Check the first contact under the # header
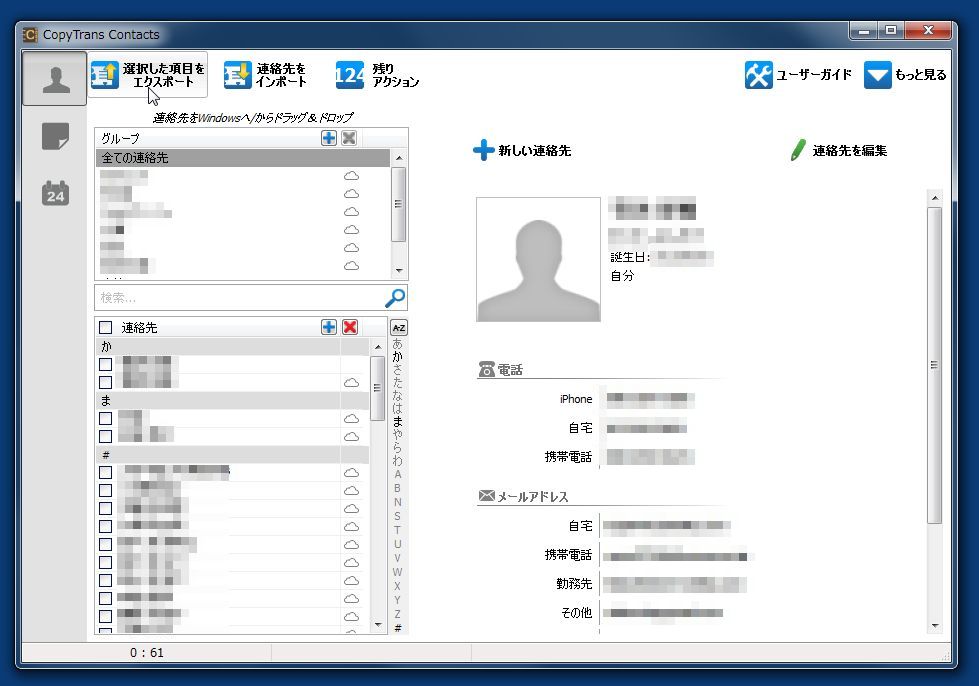This screenshot has width=979, height=686. click(106, 473)
